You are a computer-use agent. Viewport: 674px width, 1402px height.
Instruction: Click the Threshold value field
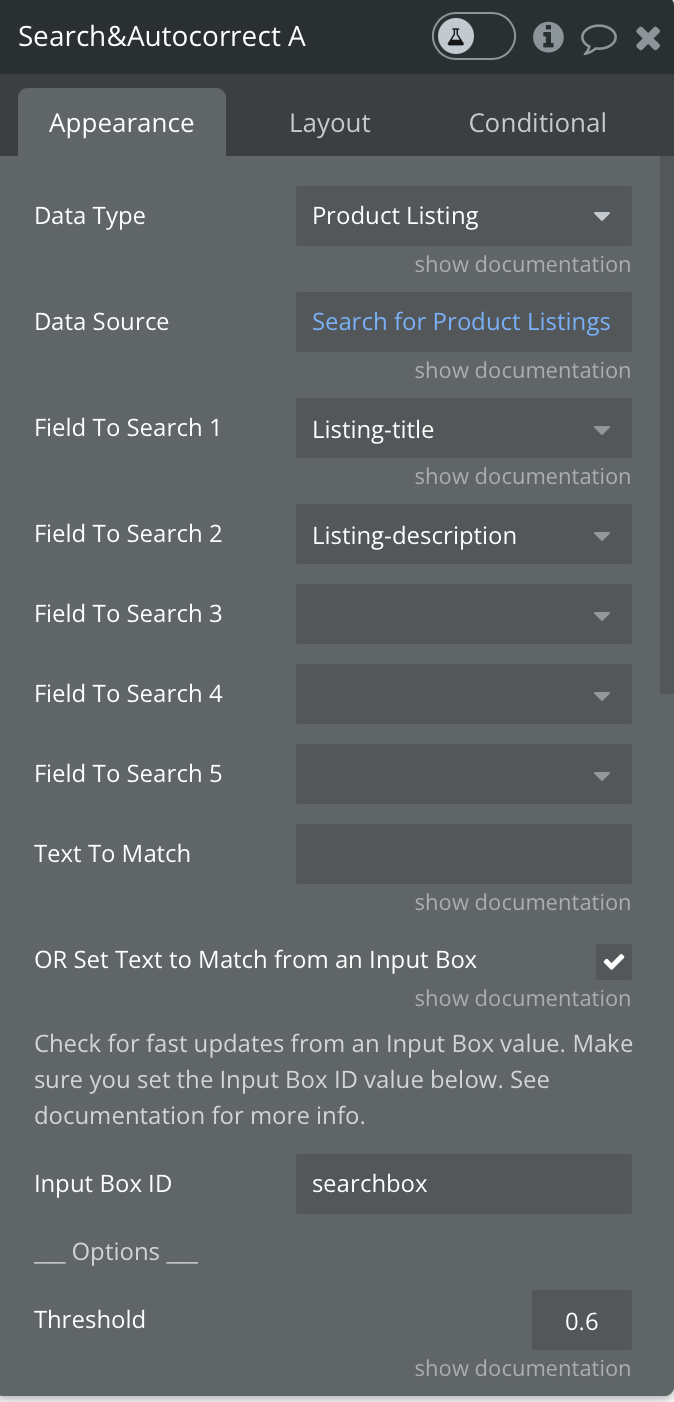[x=581, y=1321]
